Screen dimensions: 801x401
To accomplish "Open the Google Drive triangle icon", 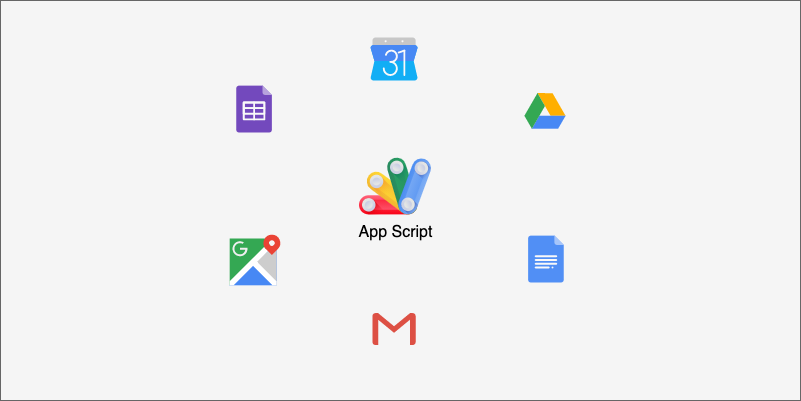I will [x=545, y=111].
